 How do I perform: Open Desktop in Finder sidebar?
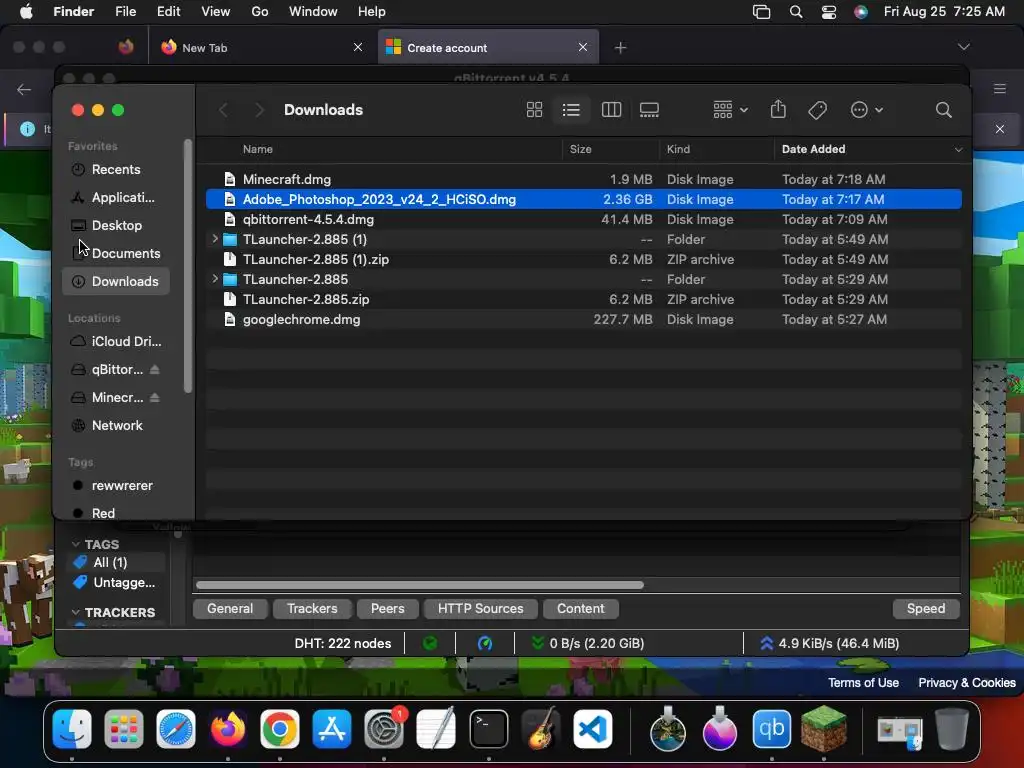pos(116,225)
